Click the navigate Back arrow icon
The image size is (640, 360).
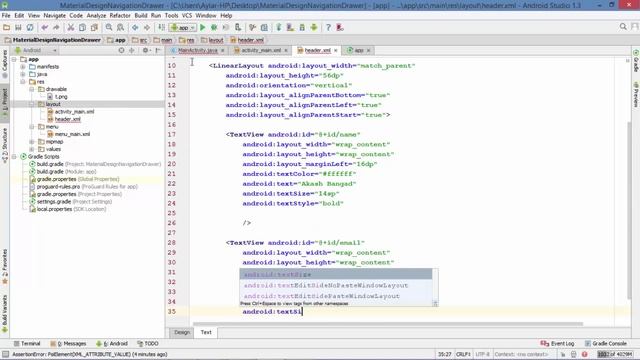coord(135,27)
